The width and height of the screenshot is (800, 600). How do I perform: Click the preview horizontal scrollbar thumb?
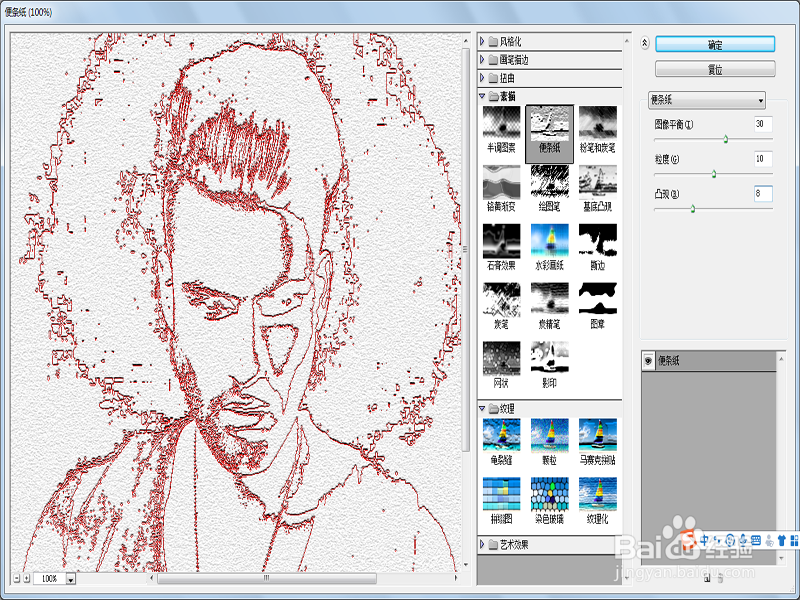click(267, 578)
